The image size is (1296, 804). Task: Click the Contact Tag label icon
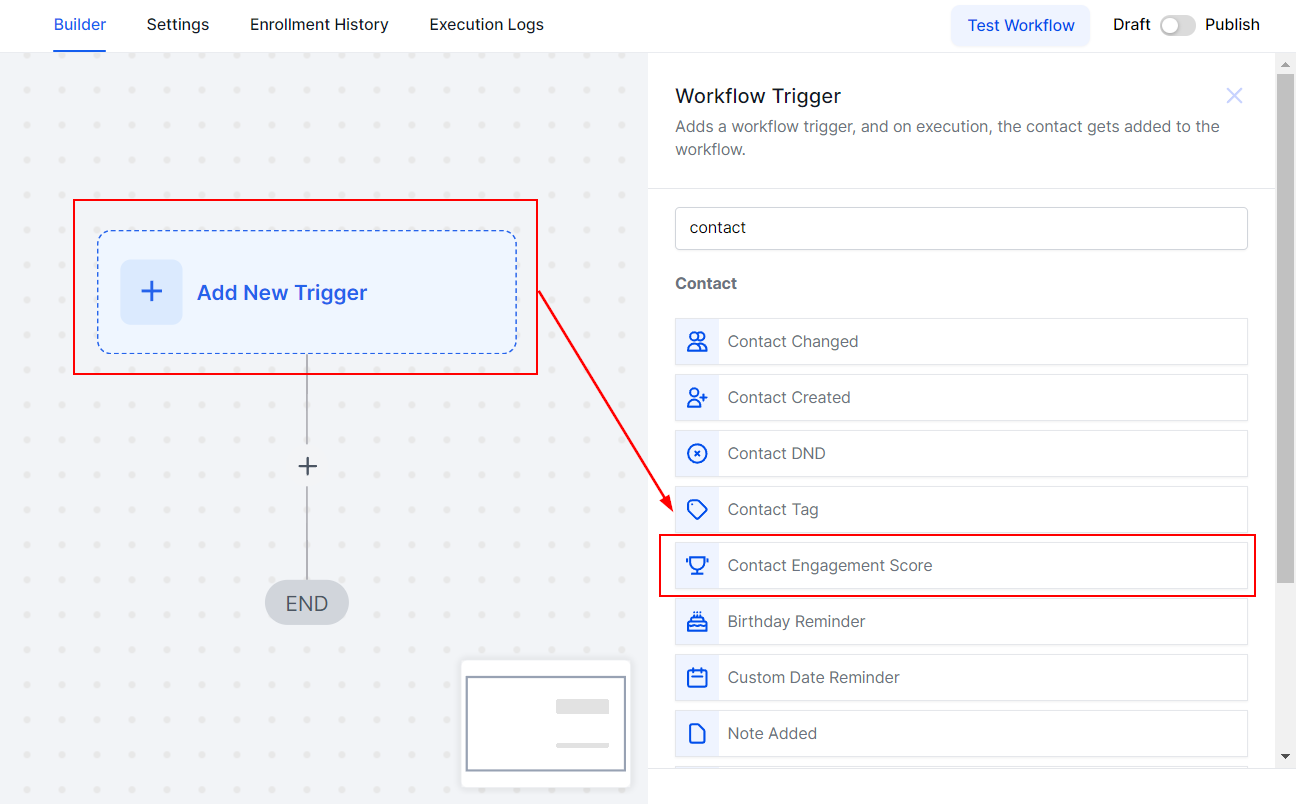pos(697,510)
